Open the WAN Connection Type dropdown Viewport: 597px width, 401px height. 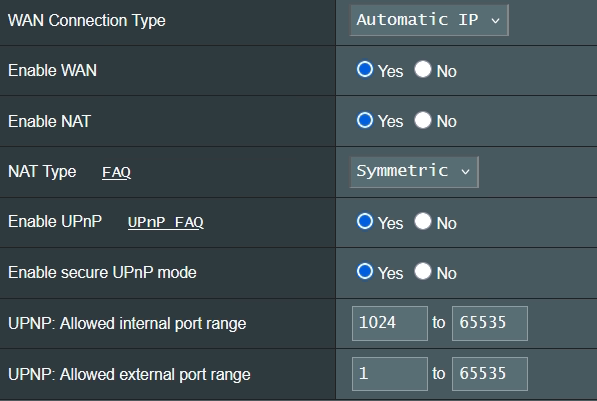(429, 20)
